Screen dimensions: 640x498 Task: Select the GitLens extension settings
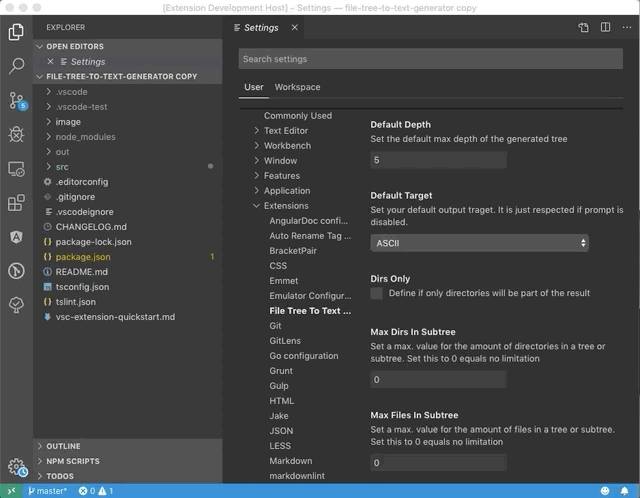[285, 341]
